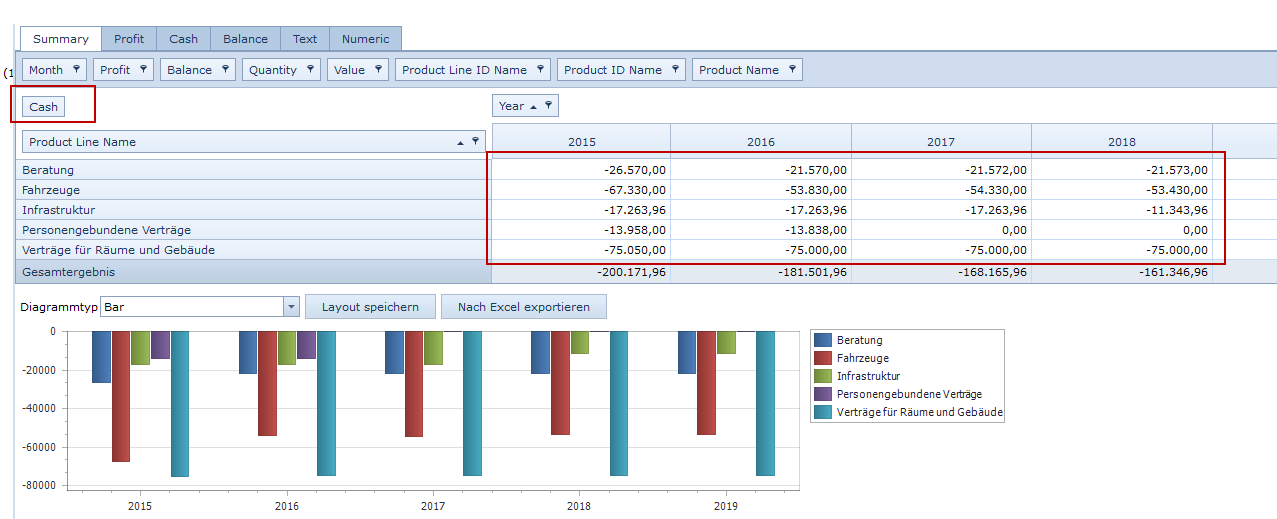
Task: Click the Fahrzeuge red legend swatch
Action: (x=823, y=358)
